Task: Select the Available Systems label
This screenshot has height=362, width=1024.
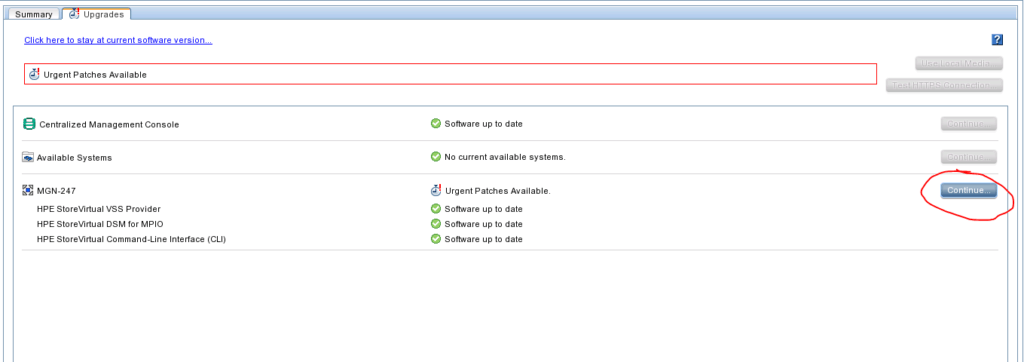Action: point(74,157)
